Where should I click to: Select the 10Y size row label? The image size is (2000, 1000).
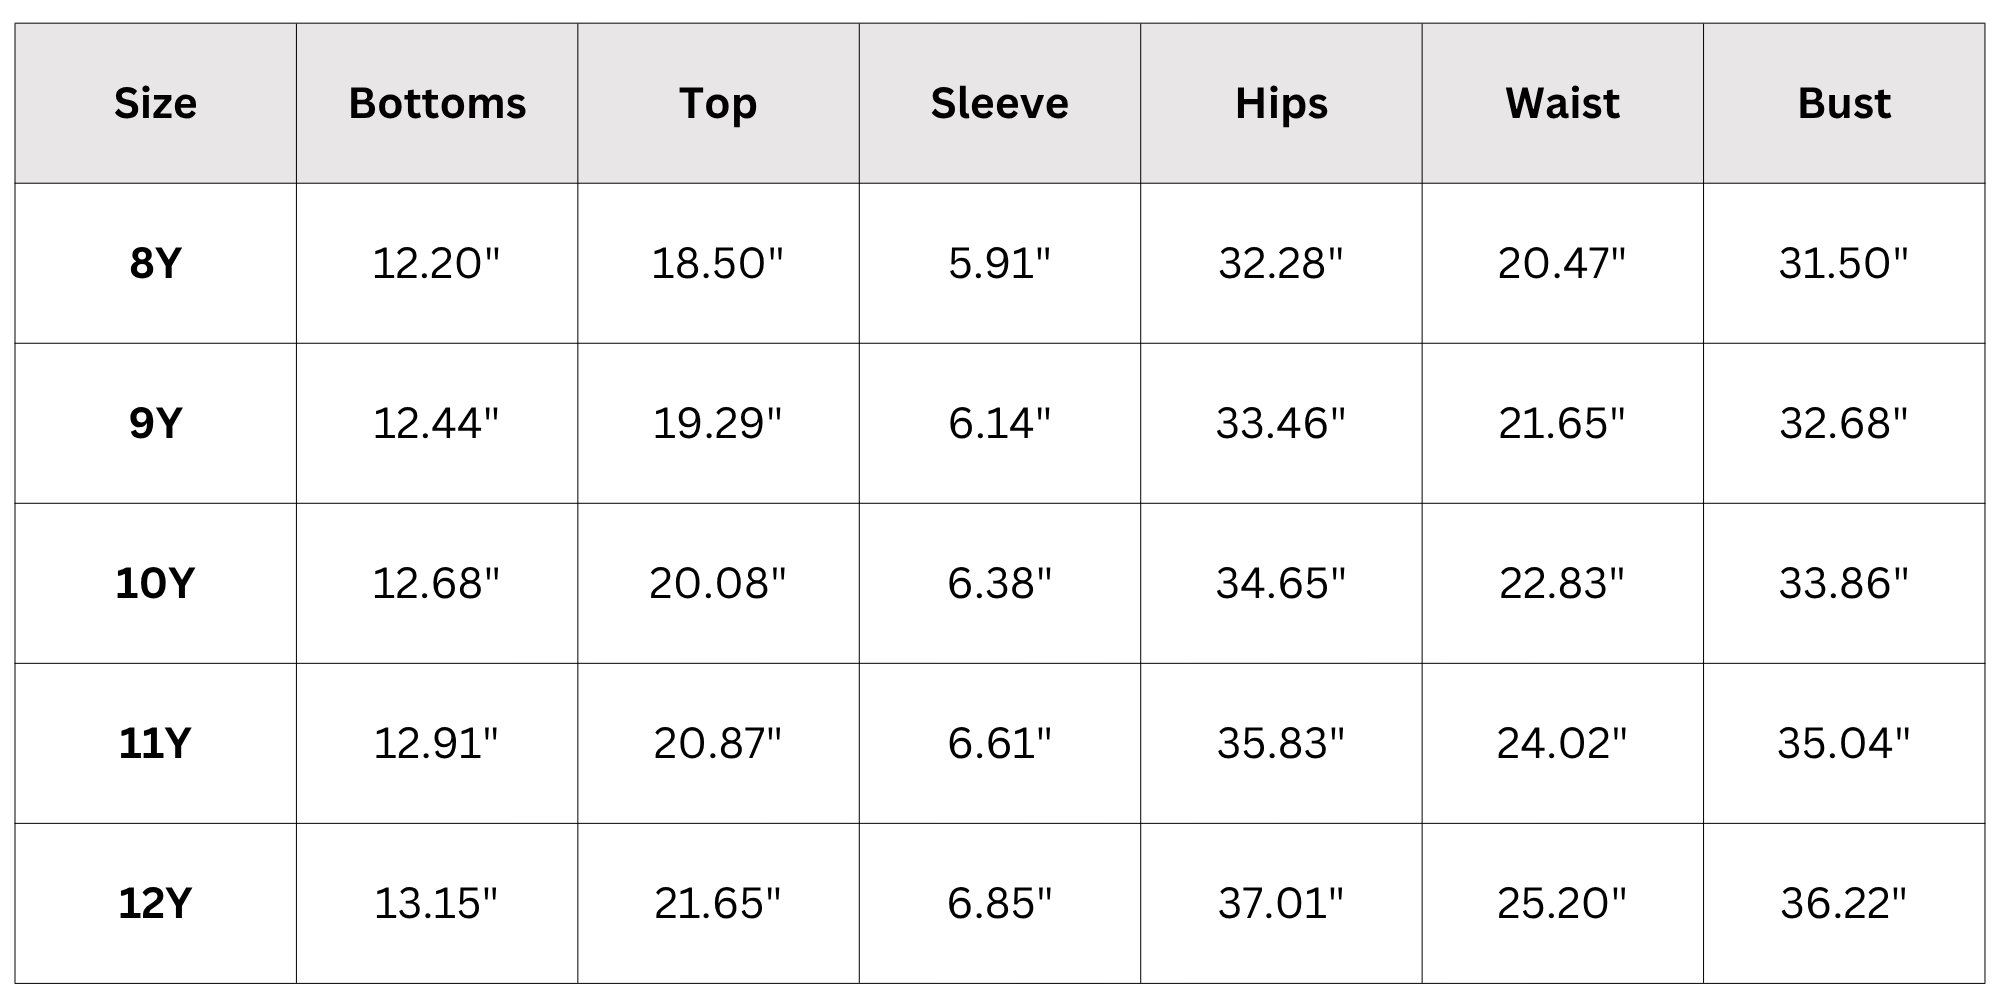coord(155,583)
